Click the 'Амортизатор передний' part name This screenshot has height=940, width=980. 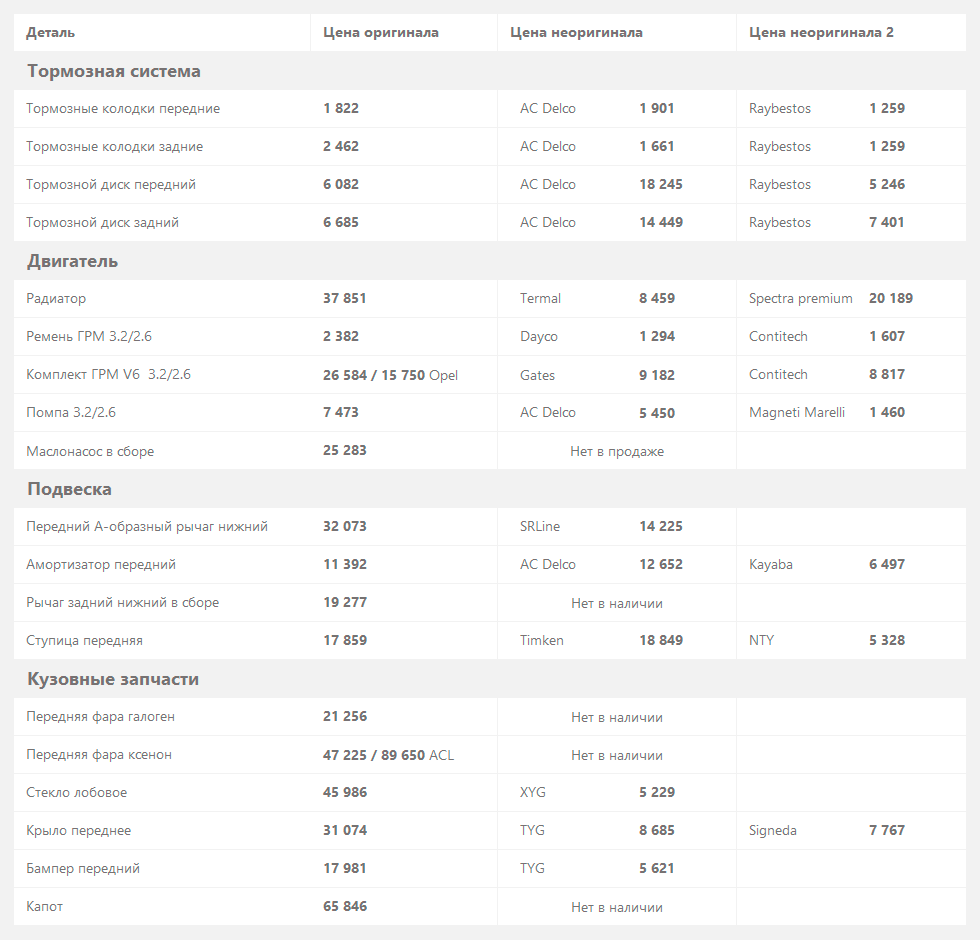pos(101,565)
